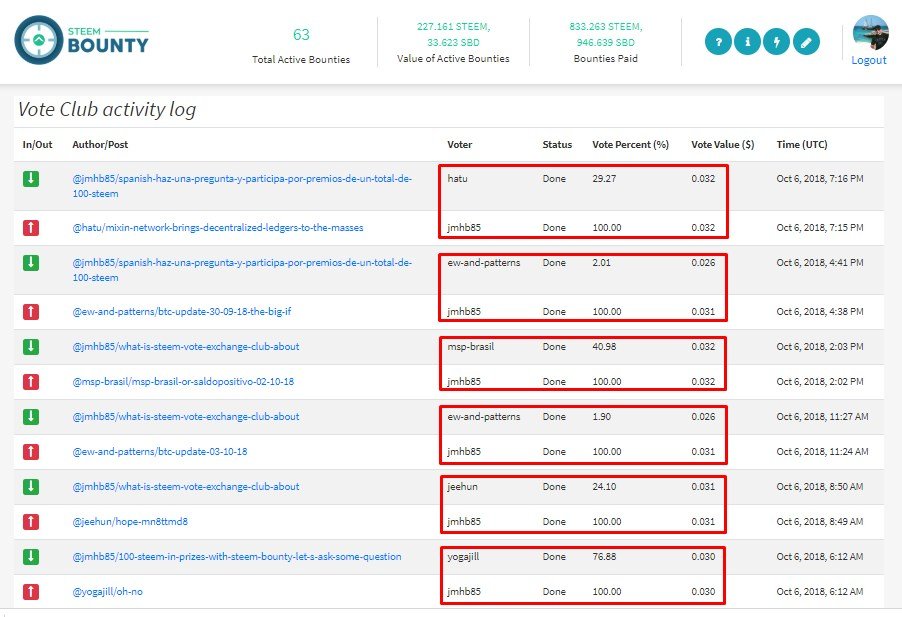Select timestamp Oct 6, 2018, 8:49 AM
This screenshot has width=902, height=617.
coord(820,522)
